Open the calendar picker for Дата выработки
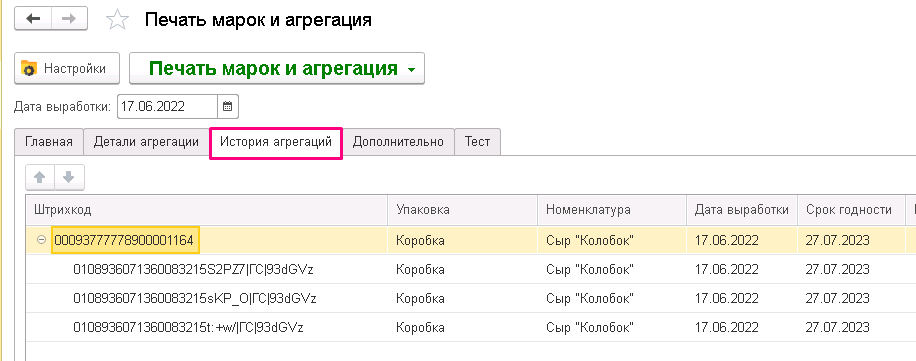 coord(228,107)
